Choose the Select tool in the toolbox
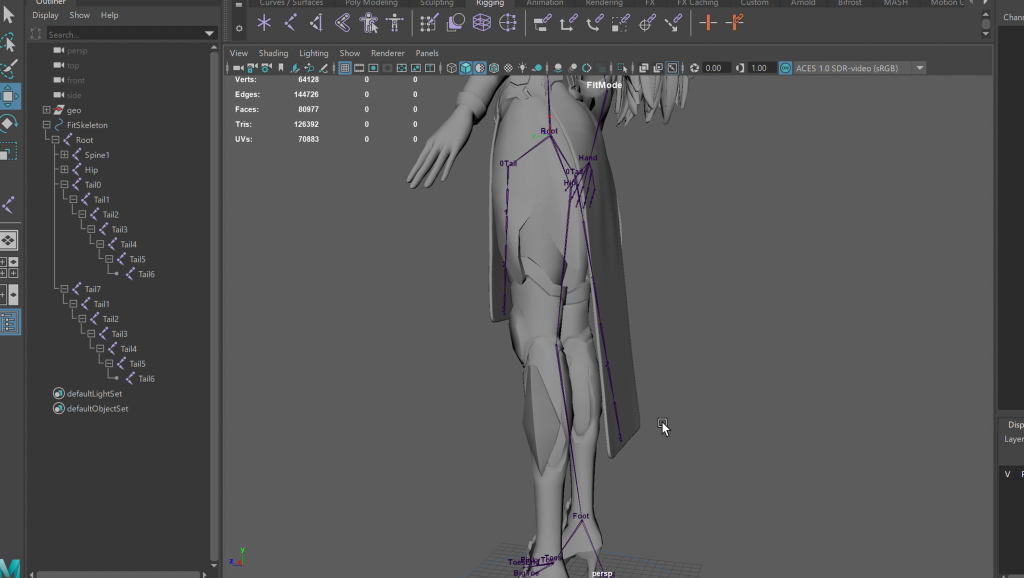 click(x=8, y=15)
